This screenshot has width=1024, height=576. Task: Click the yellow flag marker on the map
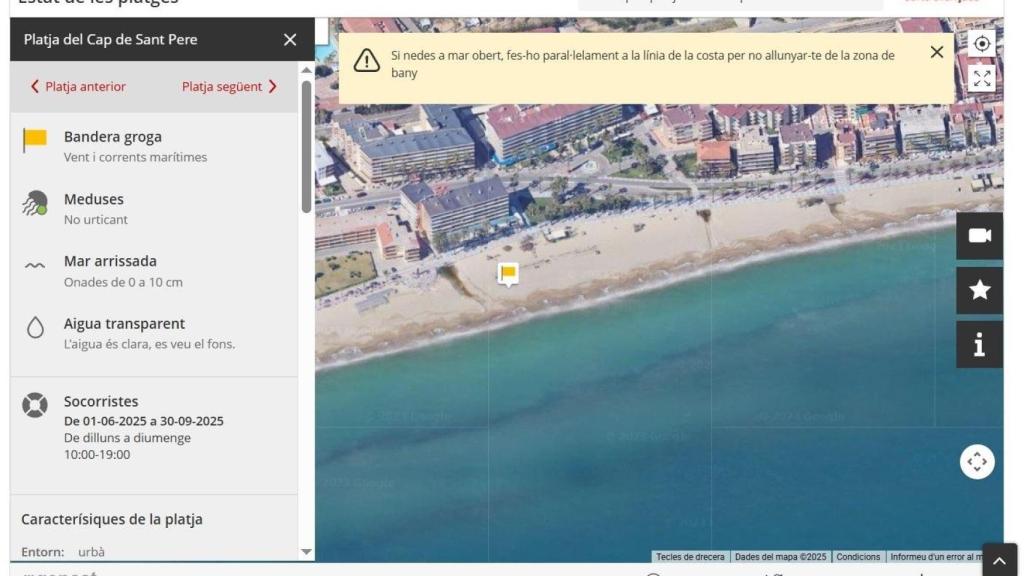coord(506,272)
